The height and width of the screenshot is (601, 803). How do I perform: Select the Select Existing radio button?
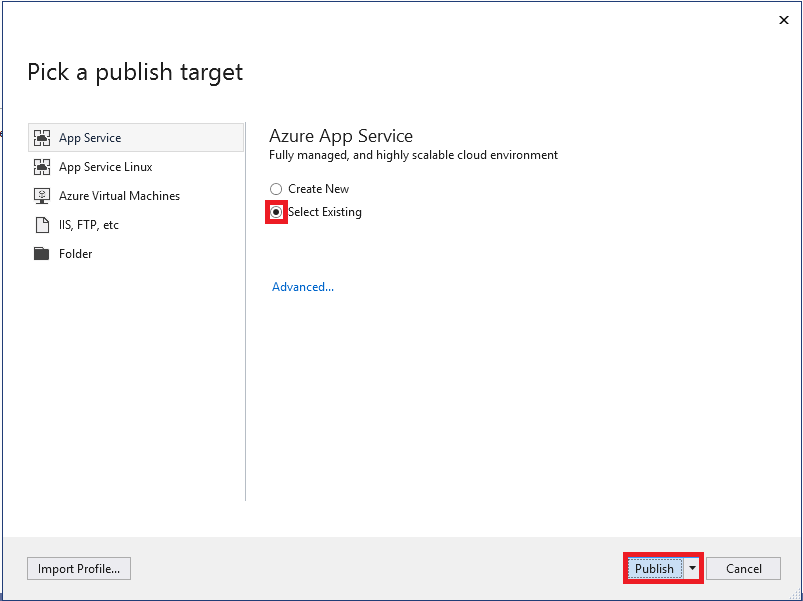point(276,212)
